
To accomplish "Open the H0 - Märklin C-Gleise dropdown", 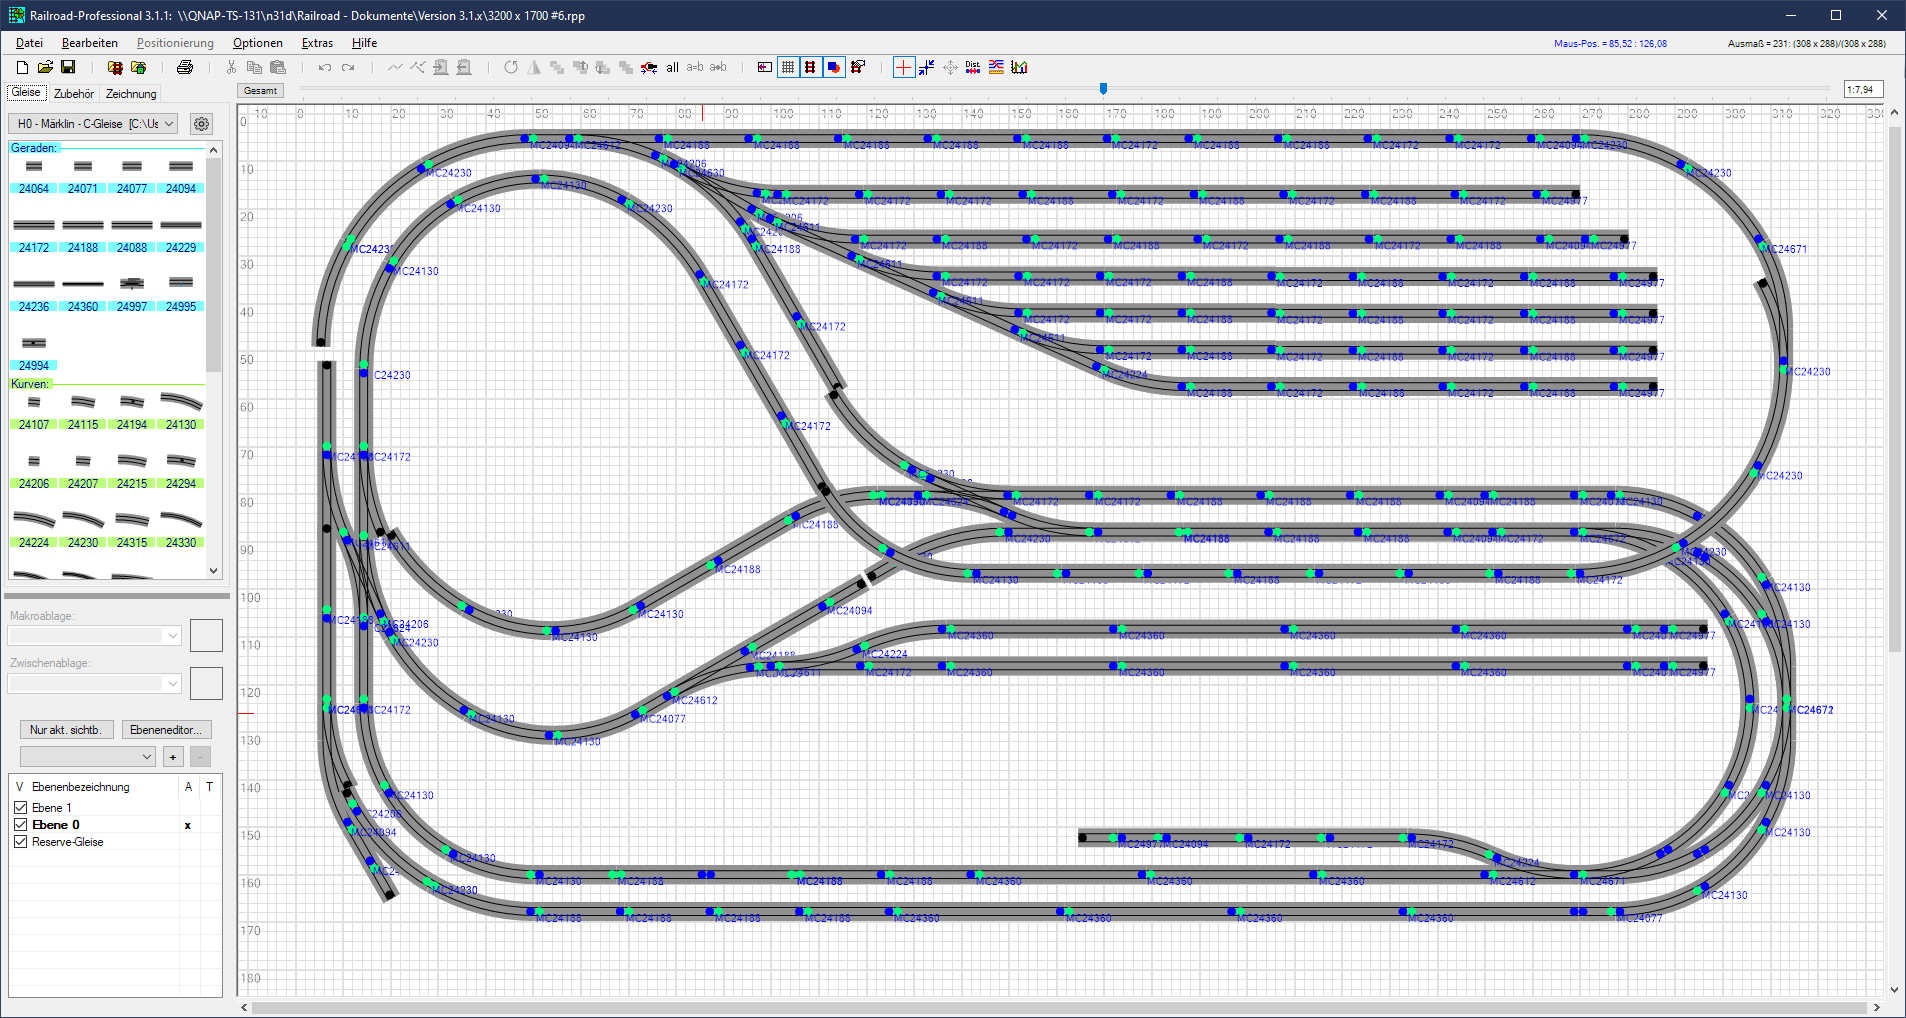I will point(93,124).
